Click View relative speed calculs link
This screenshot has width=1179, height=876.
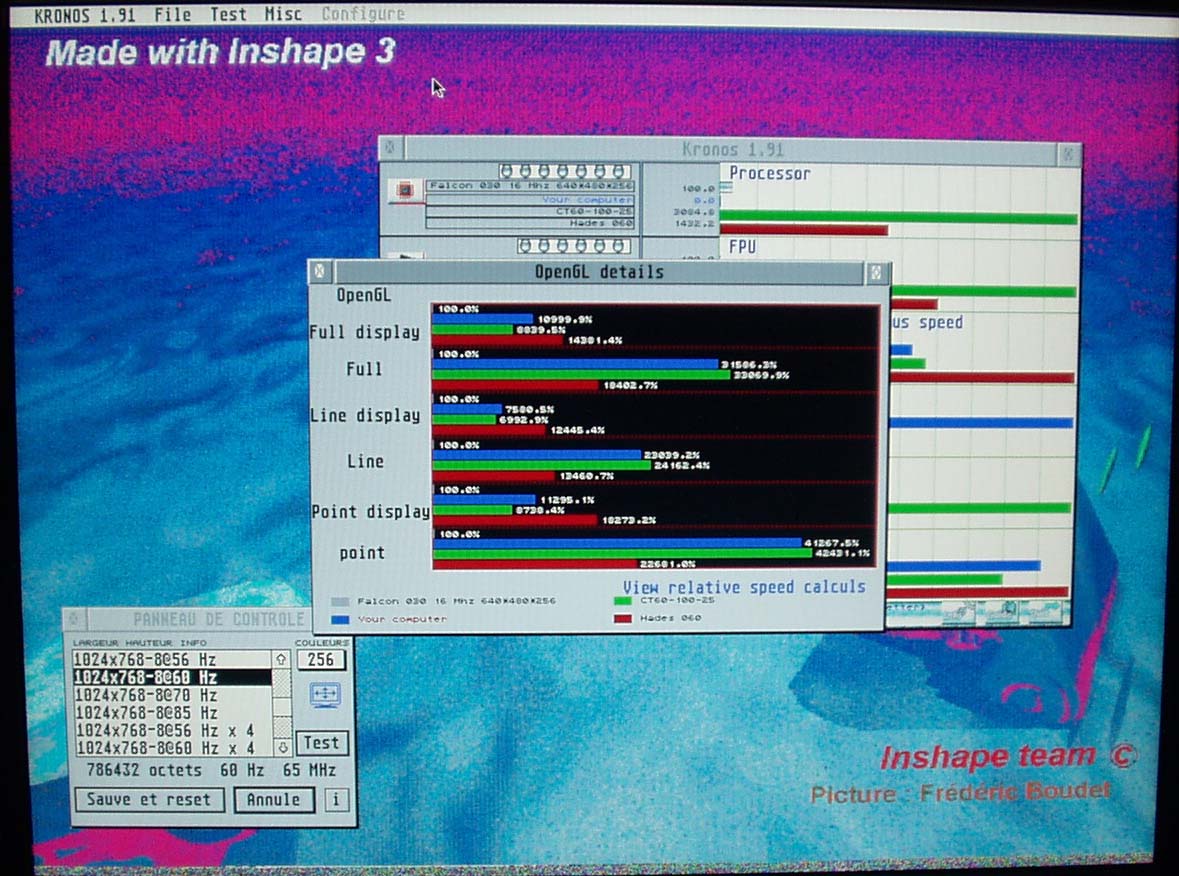(x=744, y=587)
